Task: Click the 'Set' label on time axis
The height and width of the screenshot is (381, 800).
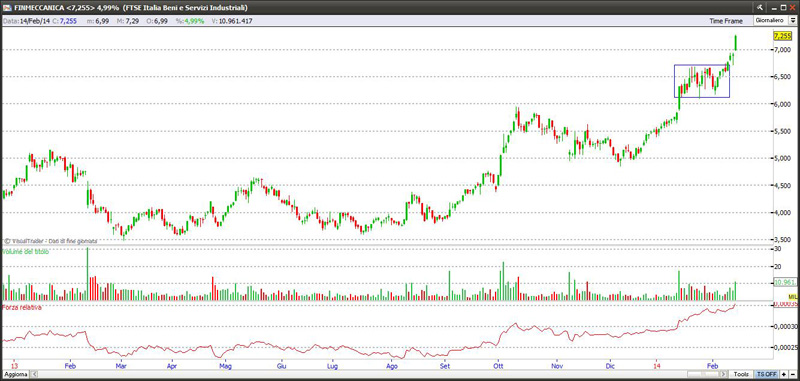Action: [445, 366]
